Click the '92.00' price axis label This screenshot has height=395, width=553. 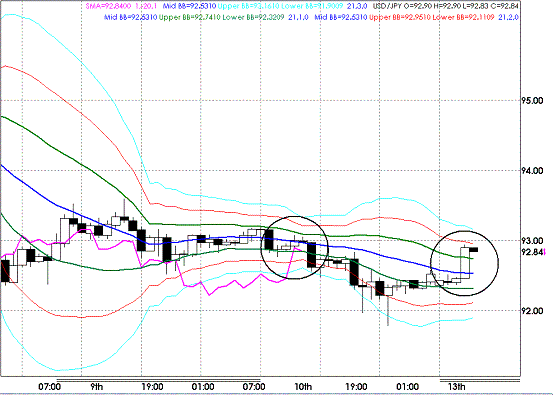point(533,311)
